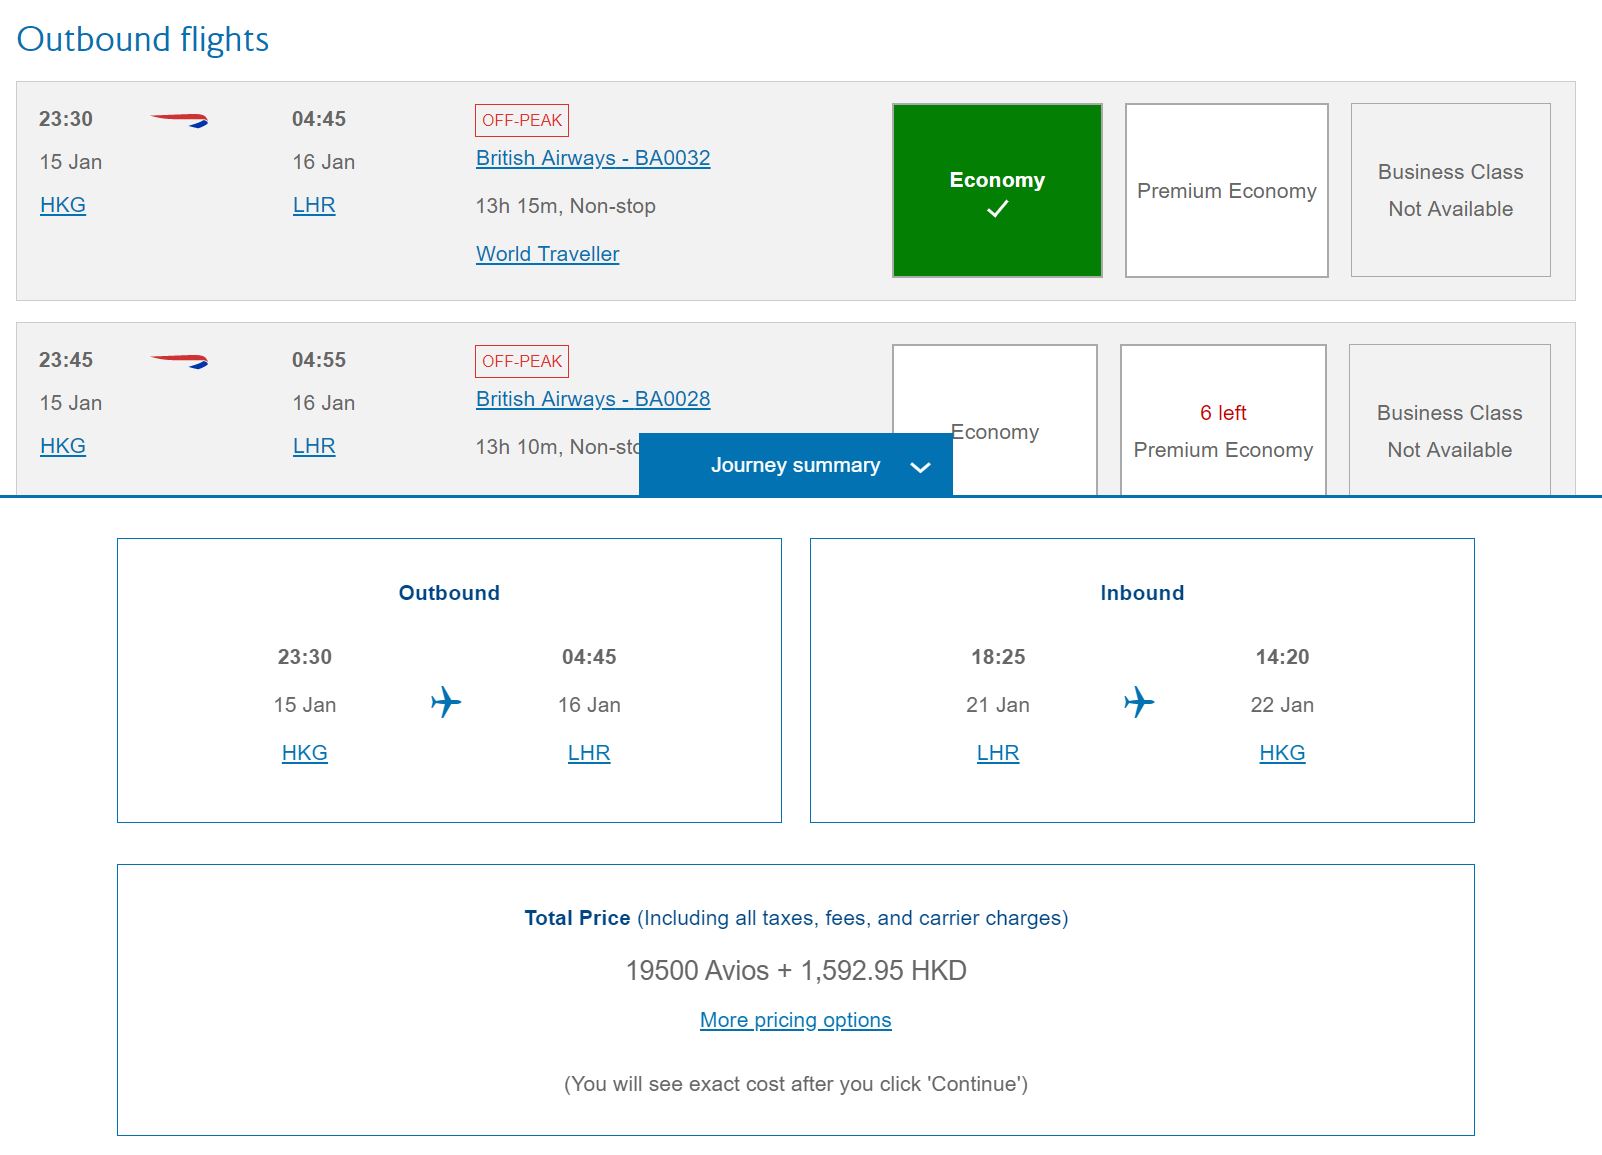Click the Outbound flights heading
Screen dimensions: 1602x1155
coord(143,39)
